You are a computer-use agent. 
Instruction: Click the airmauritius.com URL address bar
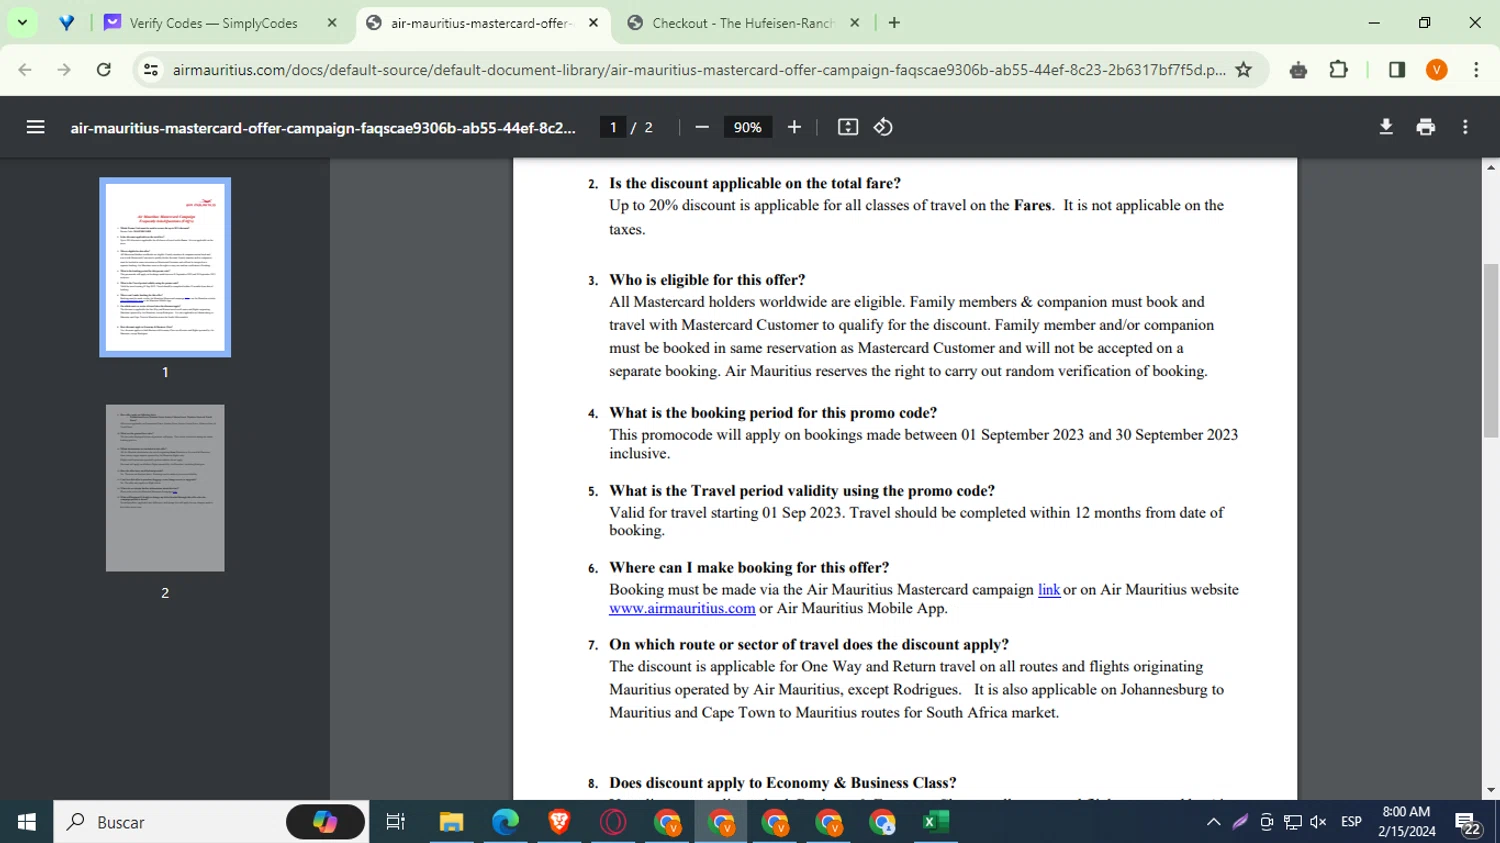coord(699,70)
